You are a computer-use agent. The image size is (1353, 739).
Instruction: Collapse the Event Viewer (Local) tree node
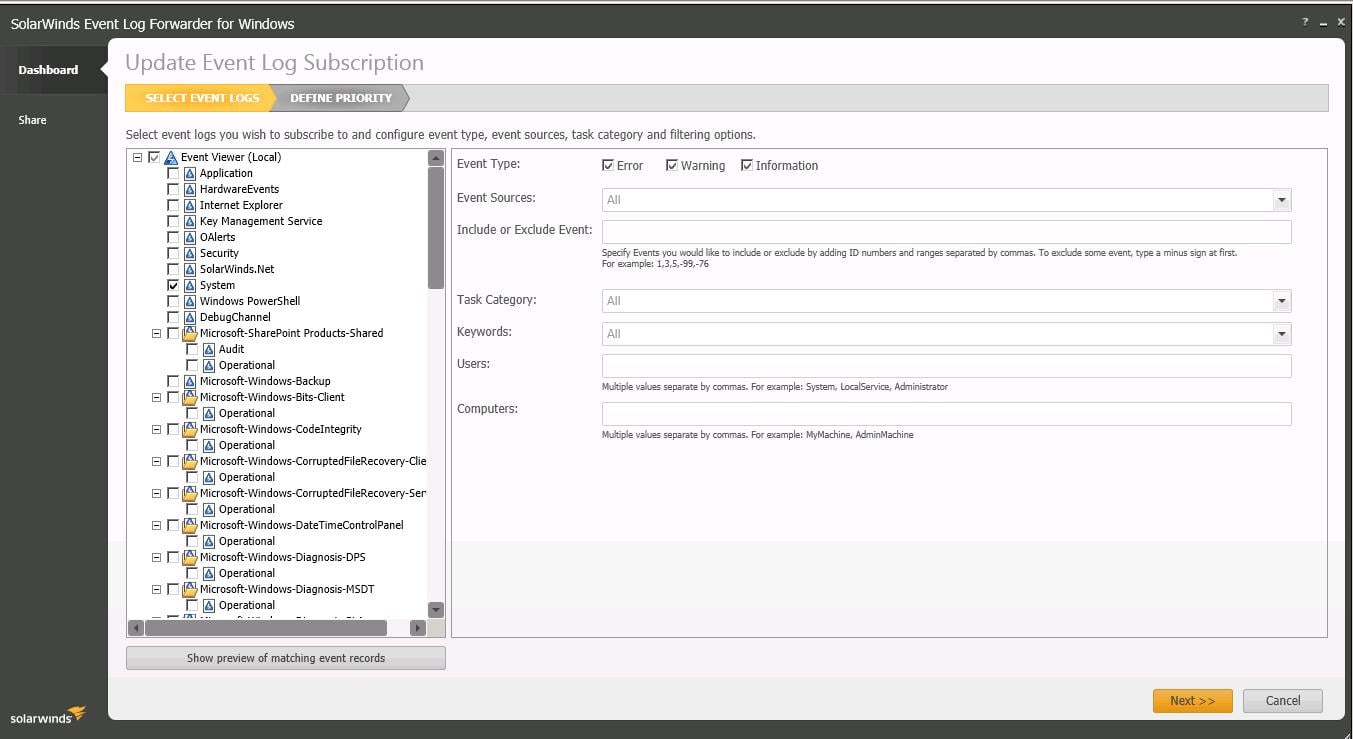coord(137,157)
